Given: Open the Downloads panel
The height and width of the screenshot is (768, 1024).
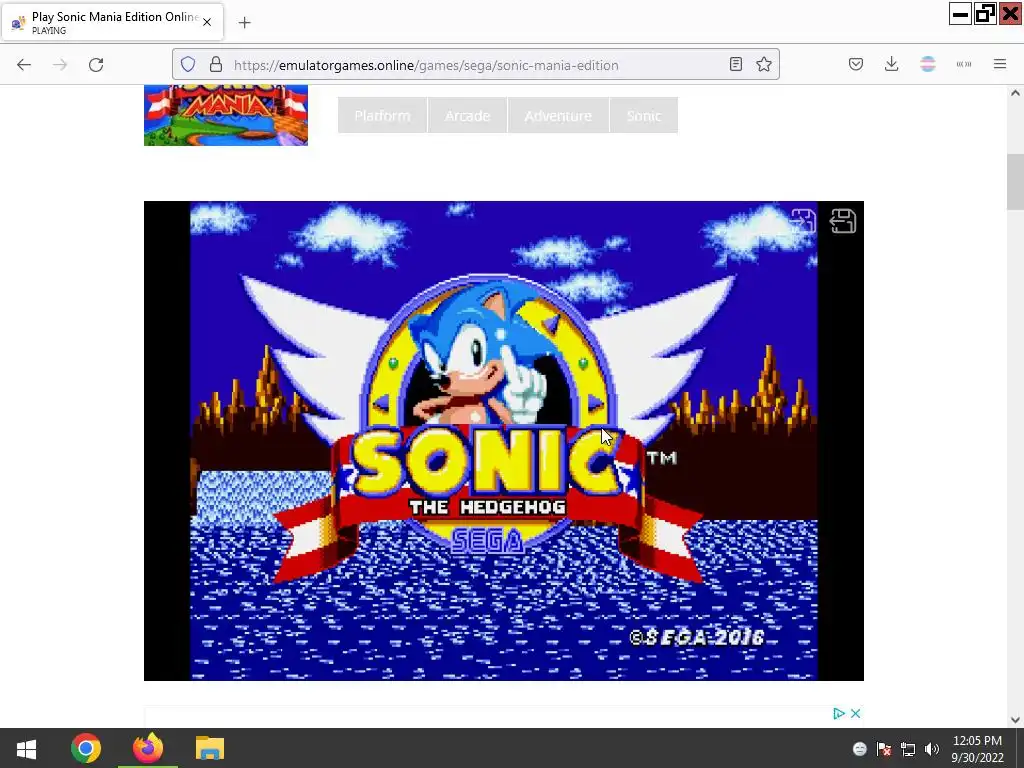Looking at the screenshot, I should point(891,64).
